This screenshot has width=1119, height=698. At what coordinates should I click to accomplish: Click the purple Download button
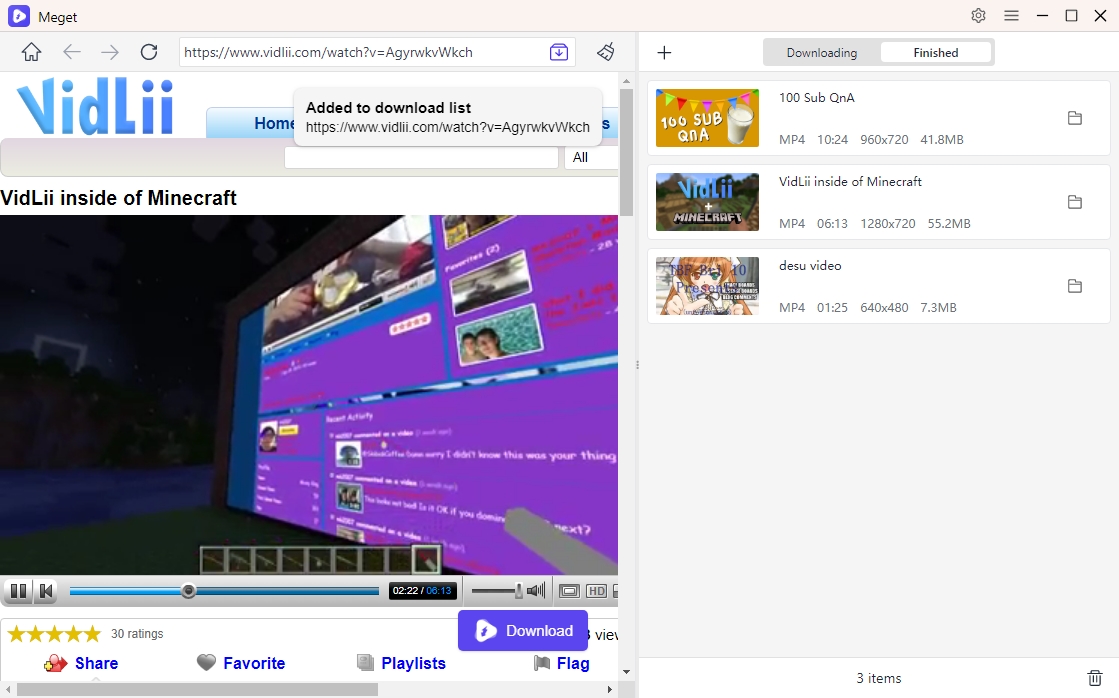point(523,631)
